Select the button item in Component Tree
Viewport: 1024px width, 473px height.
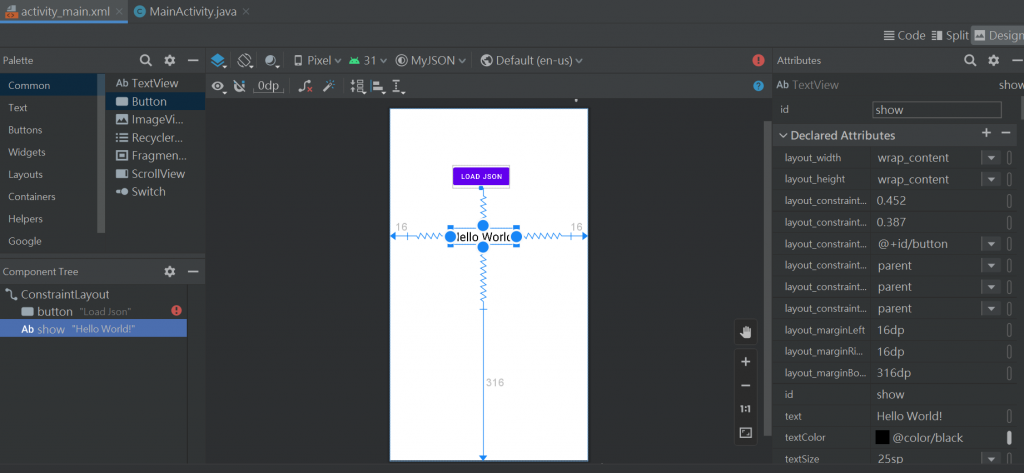click(93, 312)
